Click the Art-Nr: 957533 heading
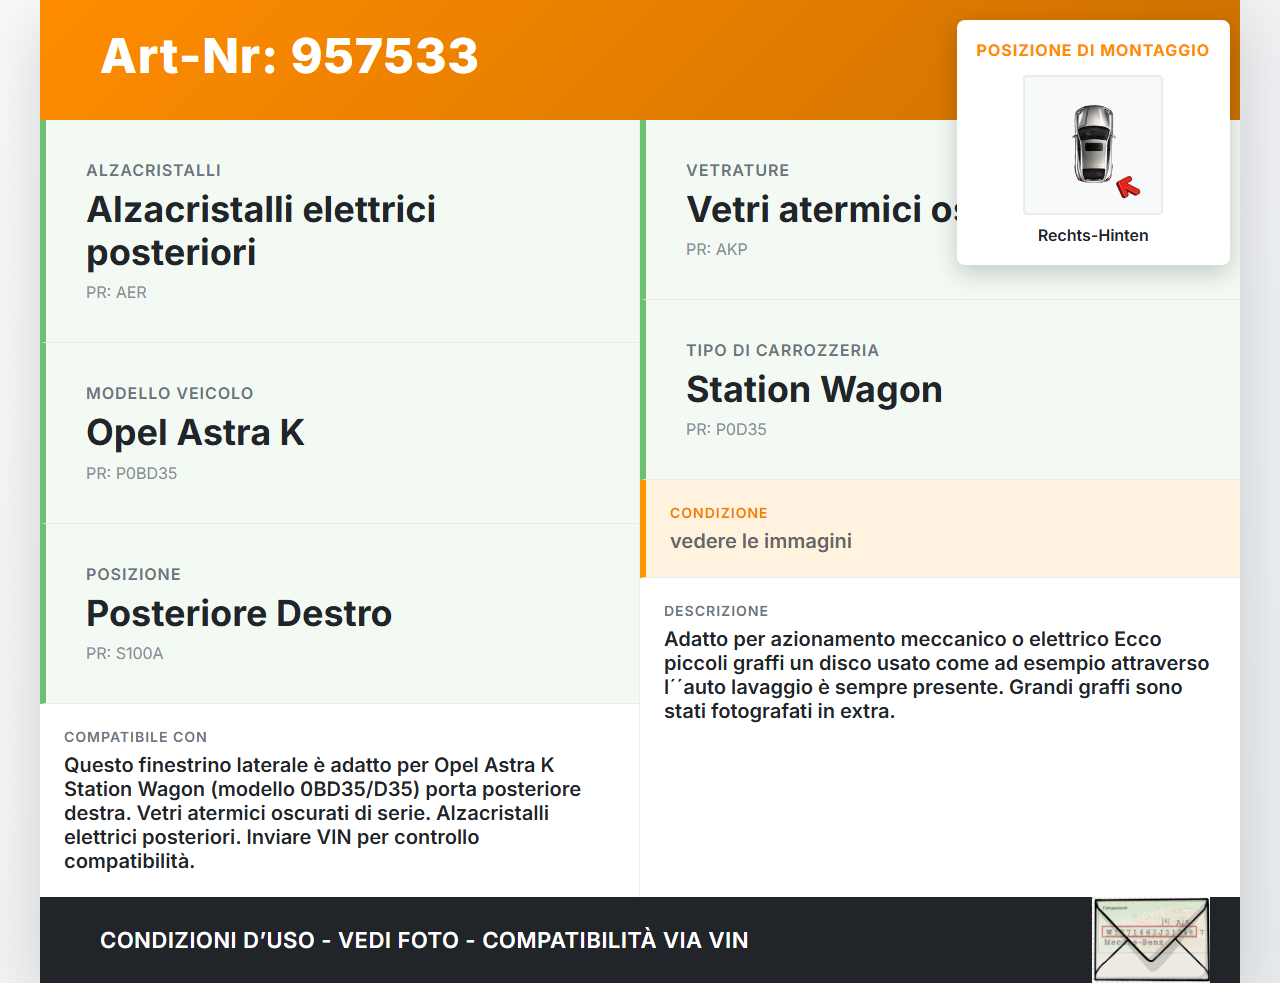Viewport: 1280px width, 983px height. tap(289, 57)
